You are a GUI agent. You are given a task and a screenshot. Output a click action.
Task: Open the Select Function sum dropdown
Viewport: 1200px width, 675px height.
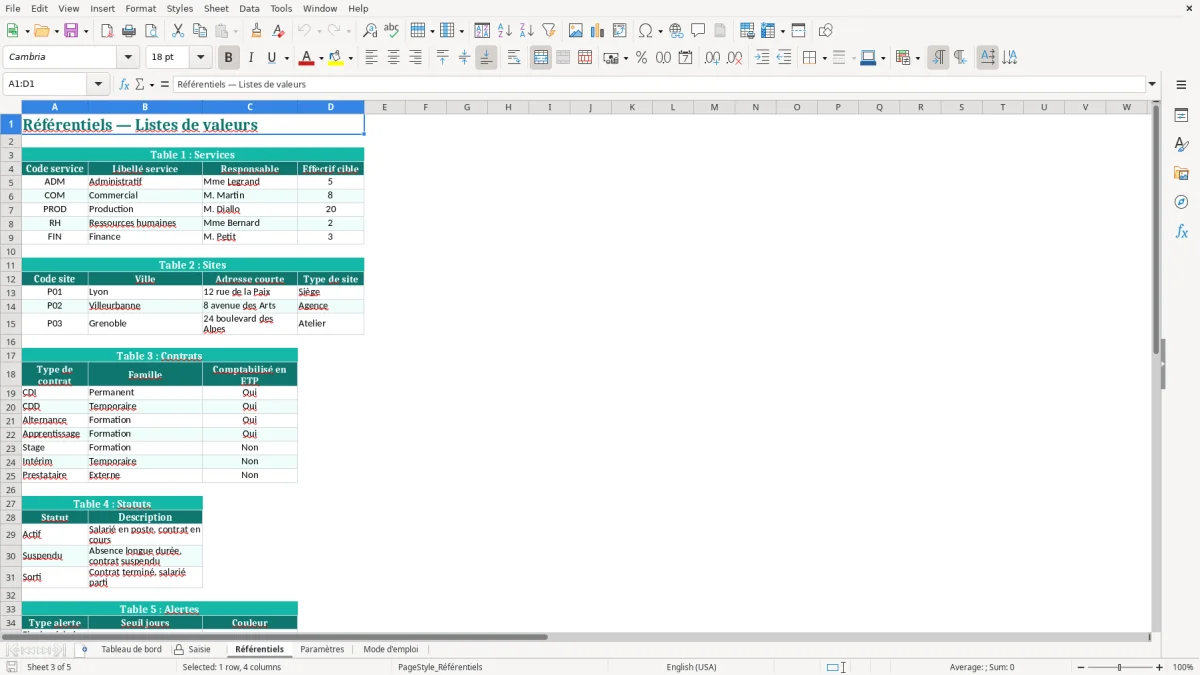pyautogui.click(x=150, y=85)
